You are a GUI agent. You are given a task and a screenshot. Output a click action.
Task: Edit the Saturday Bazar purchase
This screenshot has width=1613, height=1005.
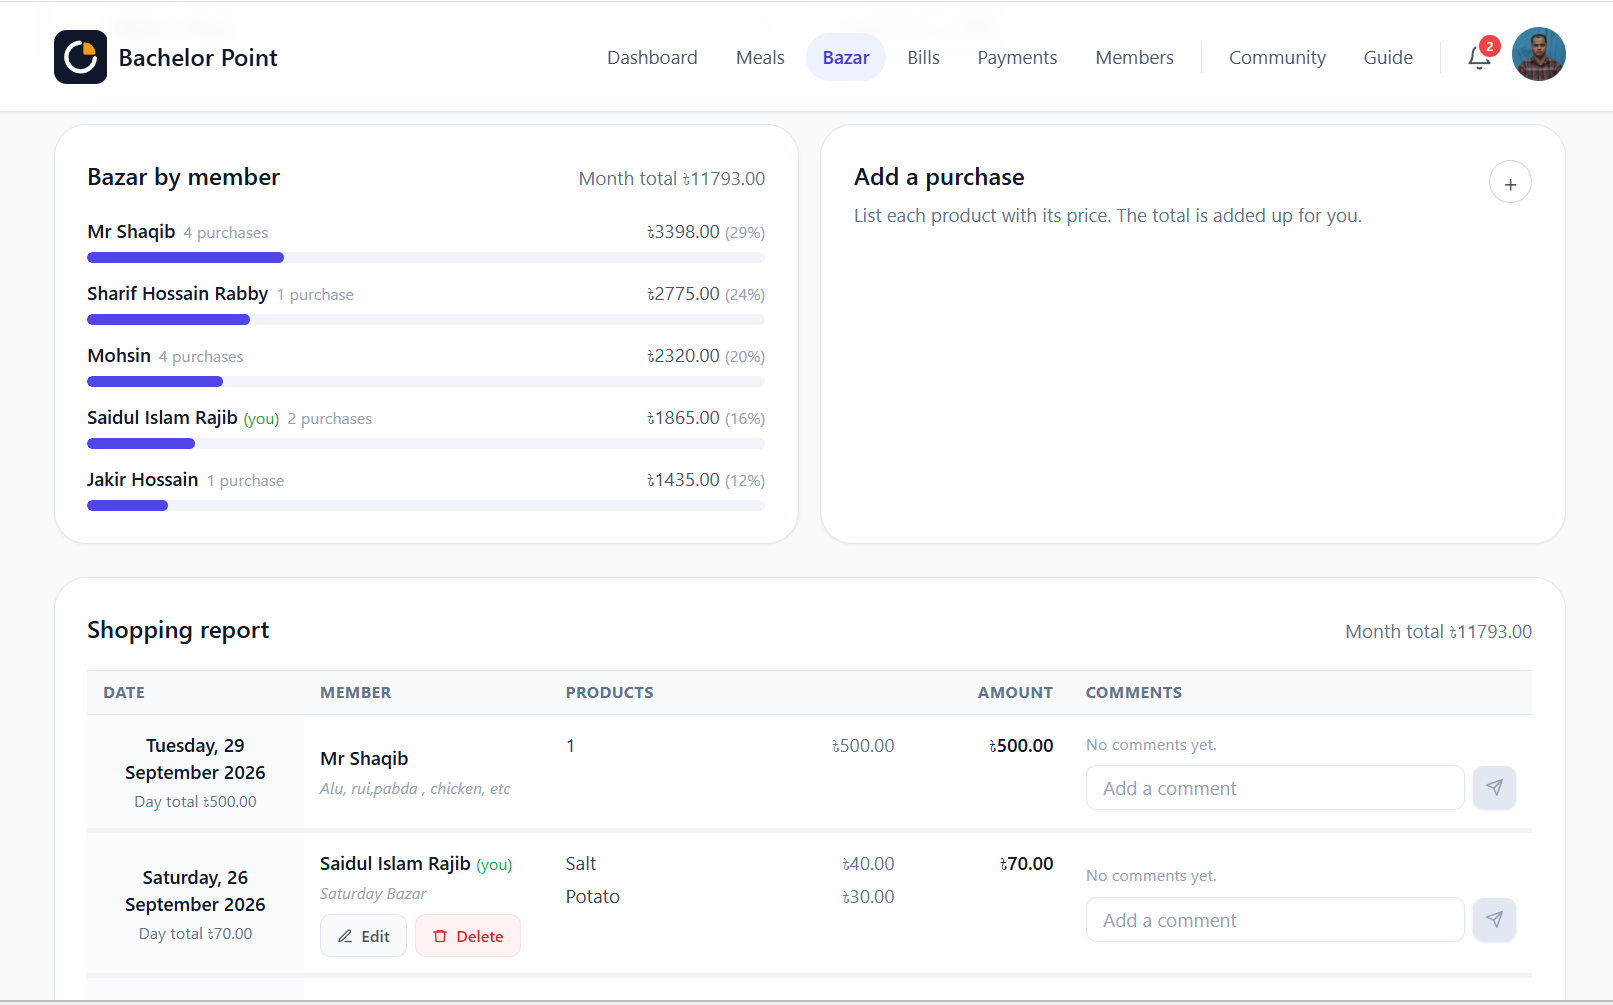click(x=363, y=936)
